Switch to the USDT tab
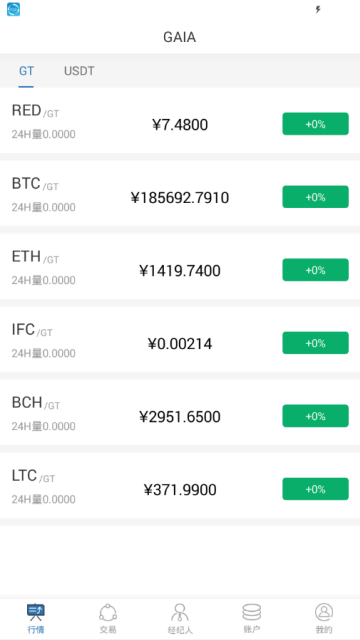The height and width of the screenshot is (640, 360). (x=79, y=71)
